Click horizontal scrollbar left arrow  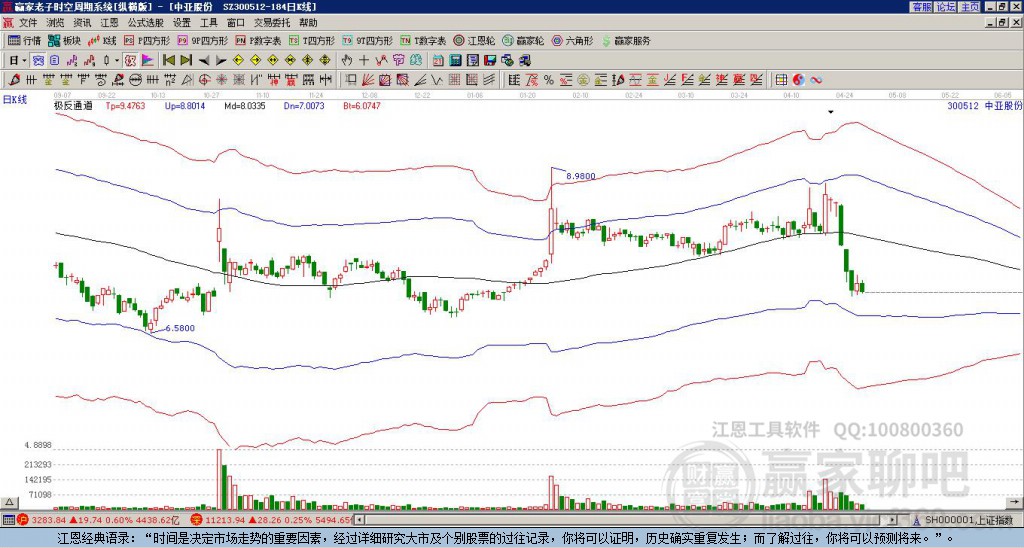(x=360, y=520)
